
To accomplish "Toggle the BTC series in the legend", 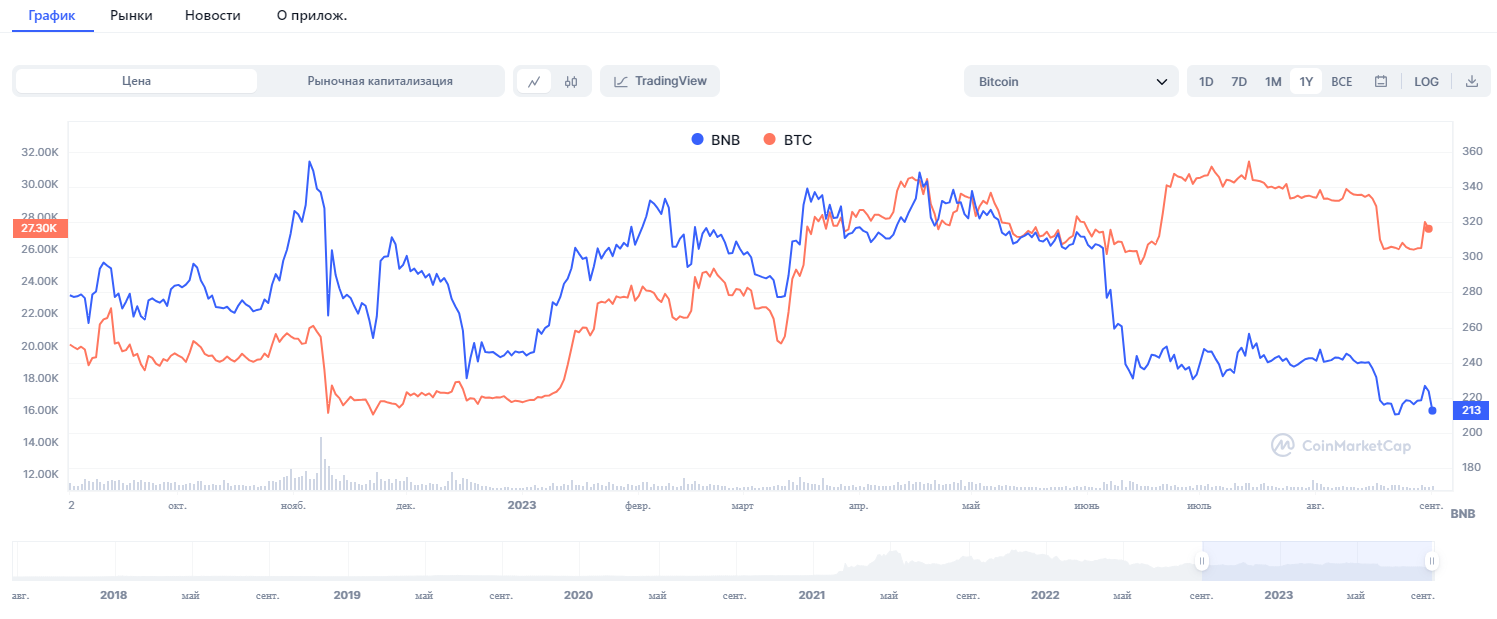I will pyautogui.click(x=788, y=140).
